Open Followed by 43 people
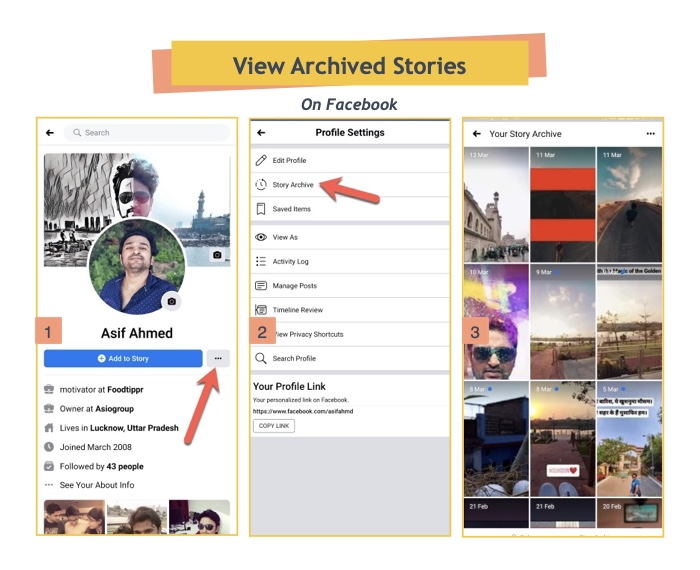Screen dimensions: 700x570 point(101,466)
